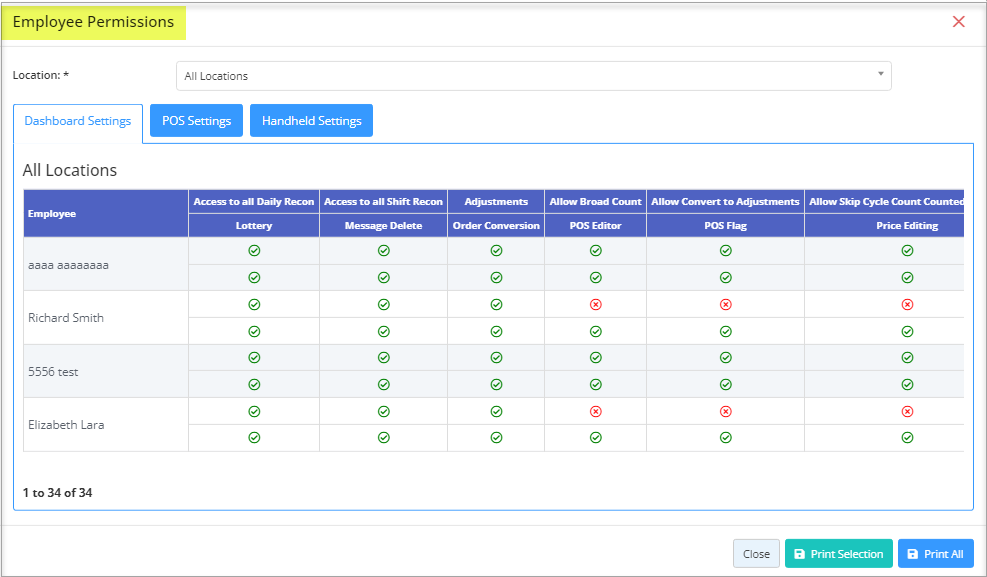Click Elizabeth Lara's POS Flag checkmark
Image resolution: width=987 pixels, height=577 pixels.
[726, 437]
